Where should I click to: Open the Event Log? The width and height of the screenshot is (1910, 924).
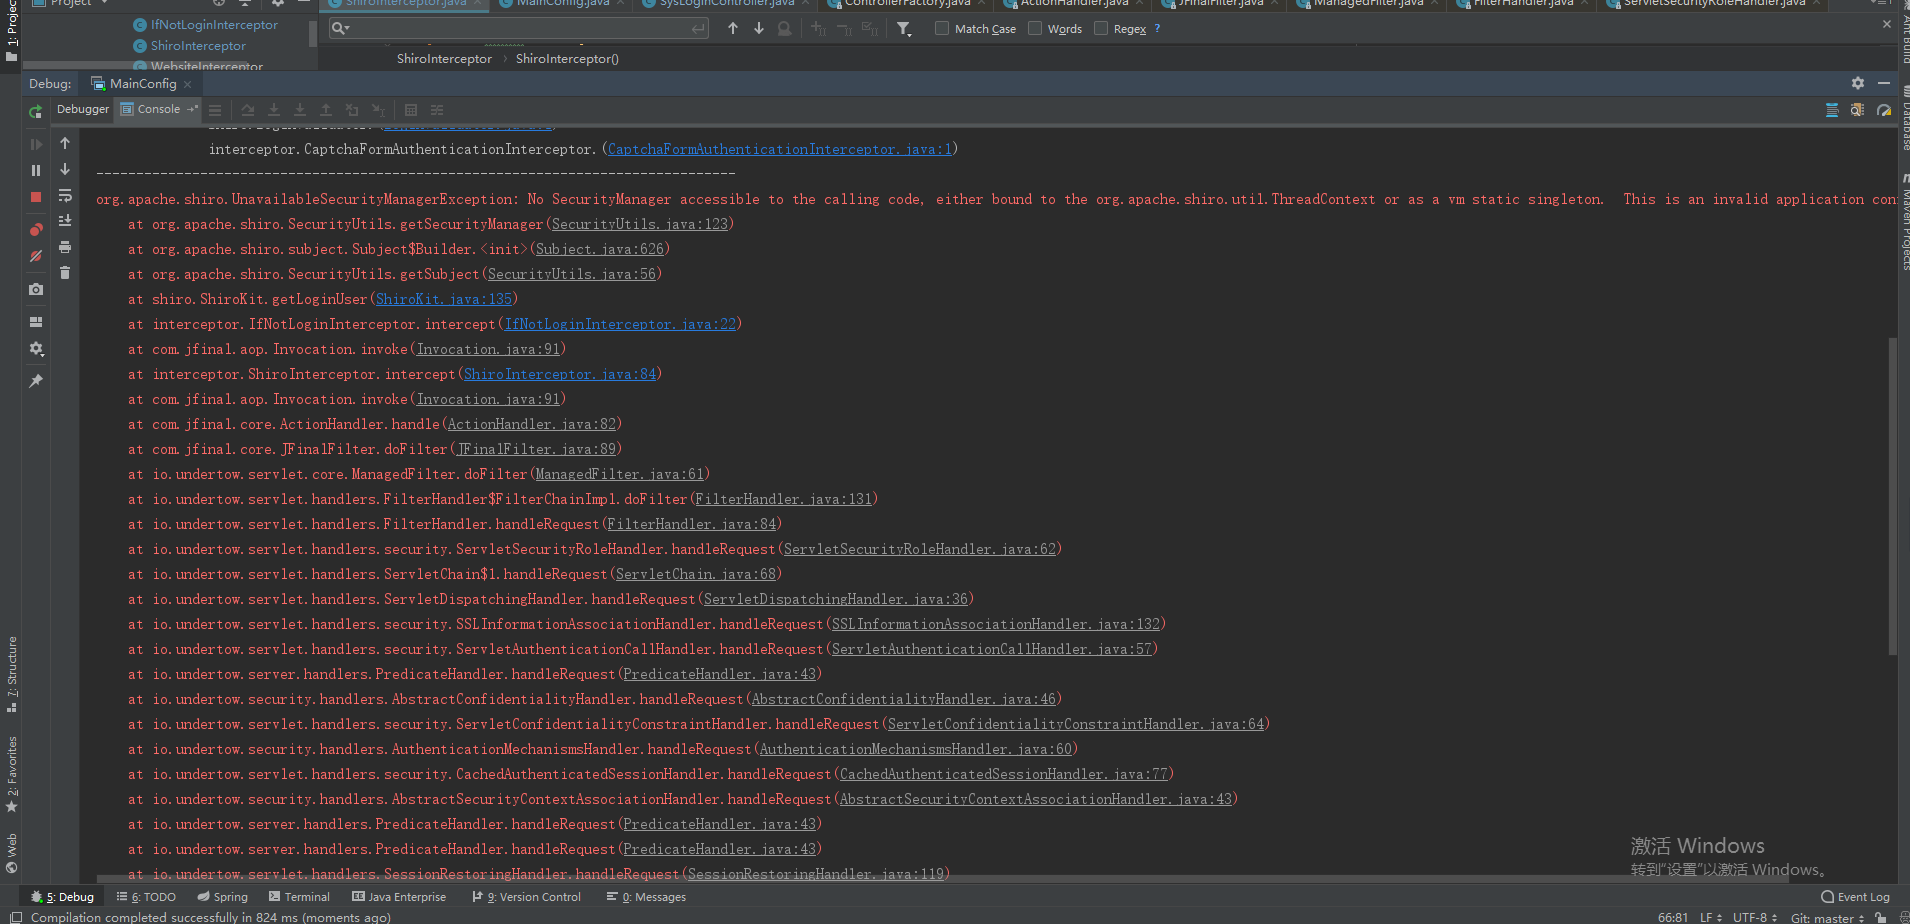point(1856,897)
